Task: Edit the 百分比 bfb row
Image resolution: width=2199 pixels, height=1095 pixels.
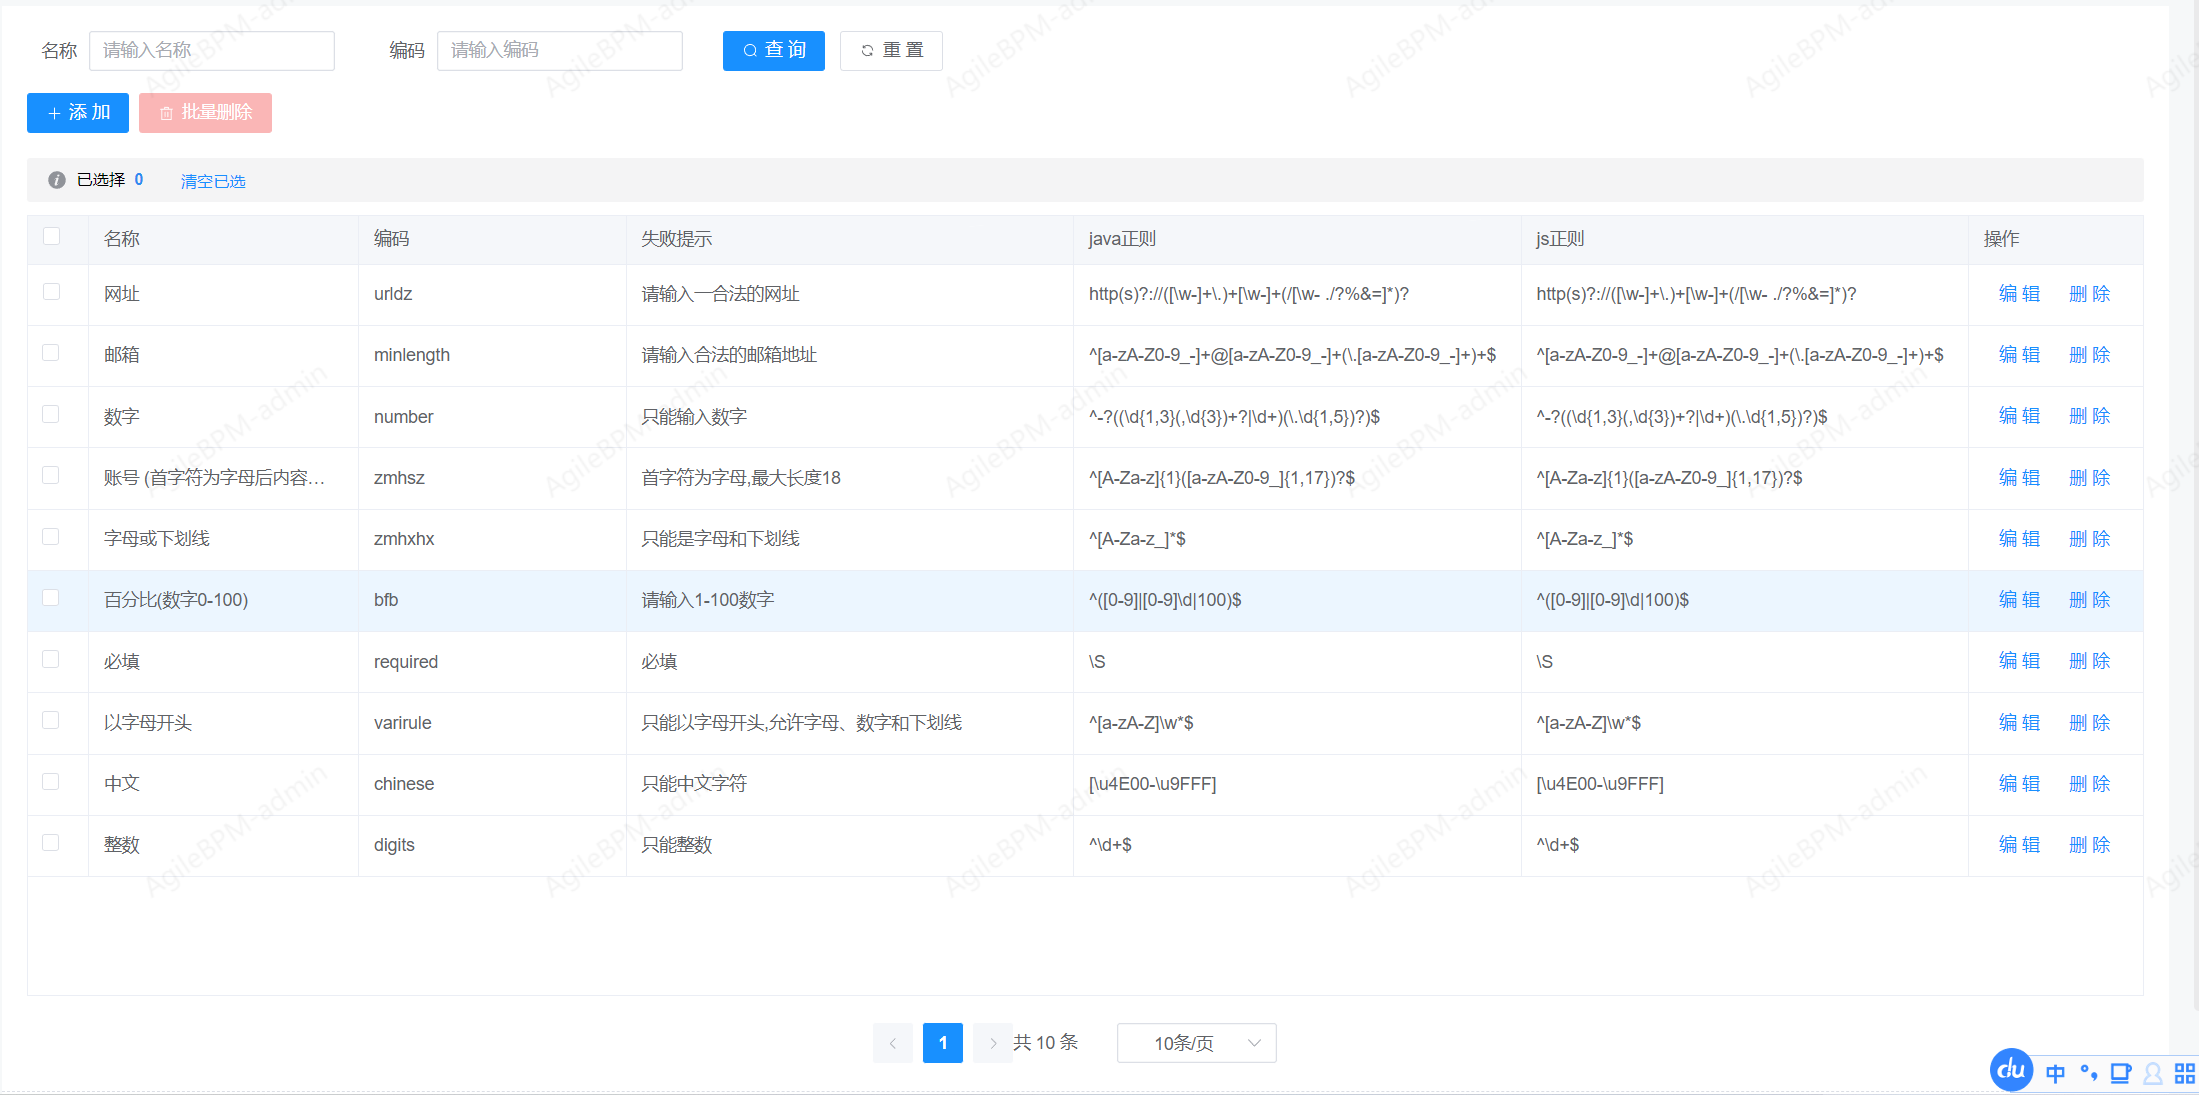Action: tap(2019, 600)
